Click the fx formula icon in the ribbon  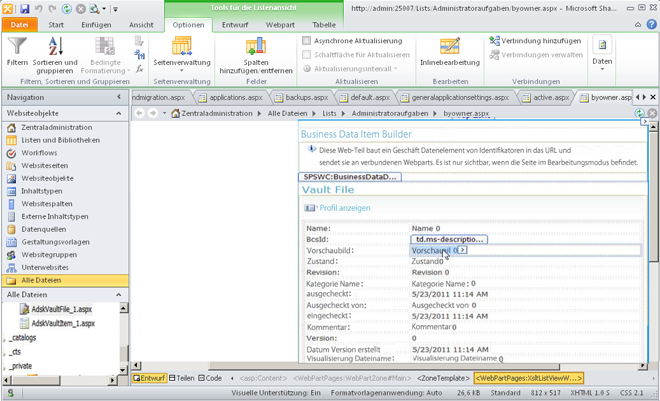pyautogui.click(x=139, y=69)
